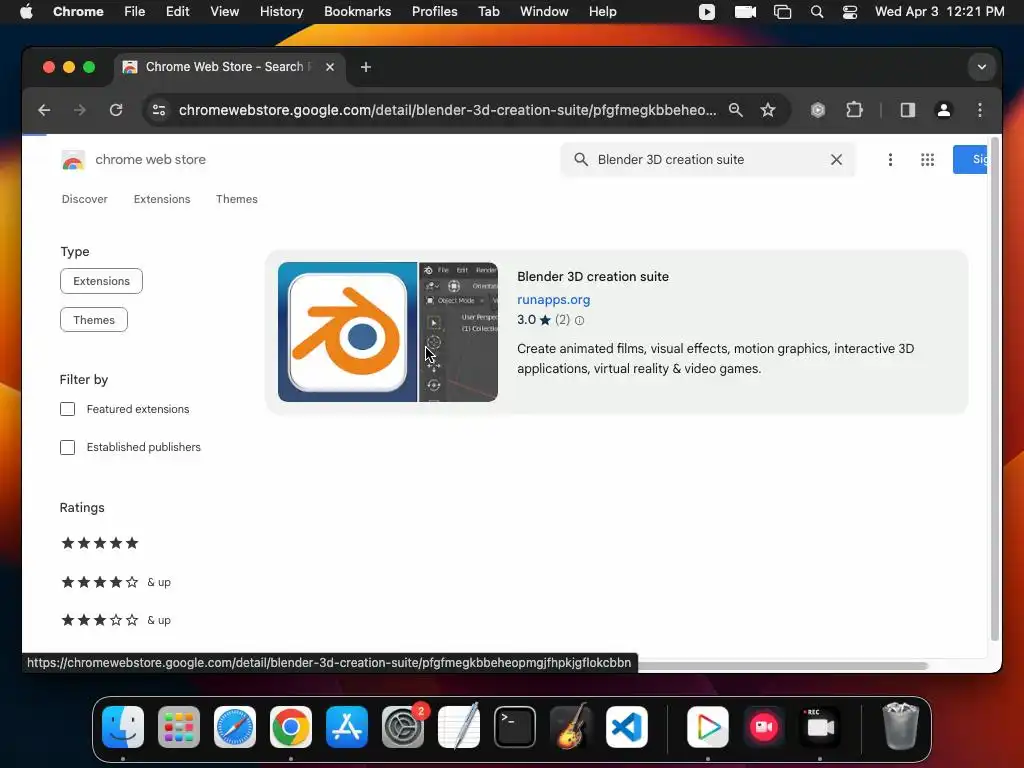Toggle the Chrome side panel
The image size is (1024, 768).
pyautogui.click(x=908, y=110)
